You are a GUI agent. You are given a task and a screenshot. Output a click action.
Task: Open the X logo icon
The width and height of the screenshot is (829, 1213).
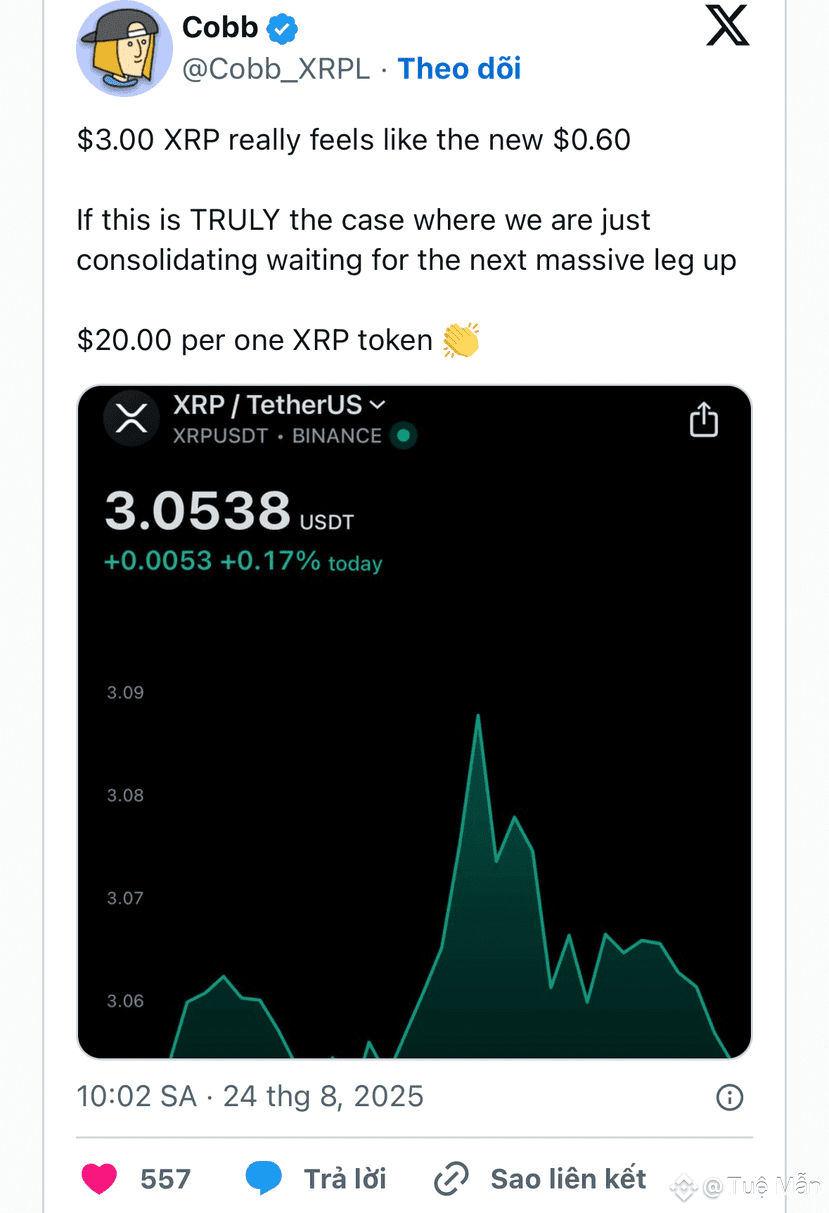click(x=727, y=26)
